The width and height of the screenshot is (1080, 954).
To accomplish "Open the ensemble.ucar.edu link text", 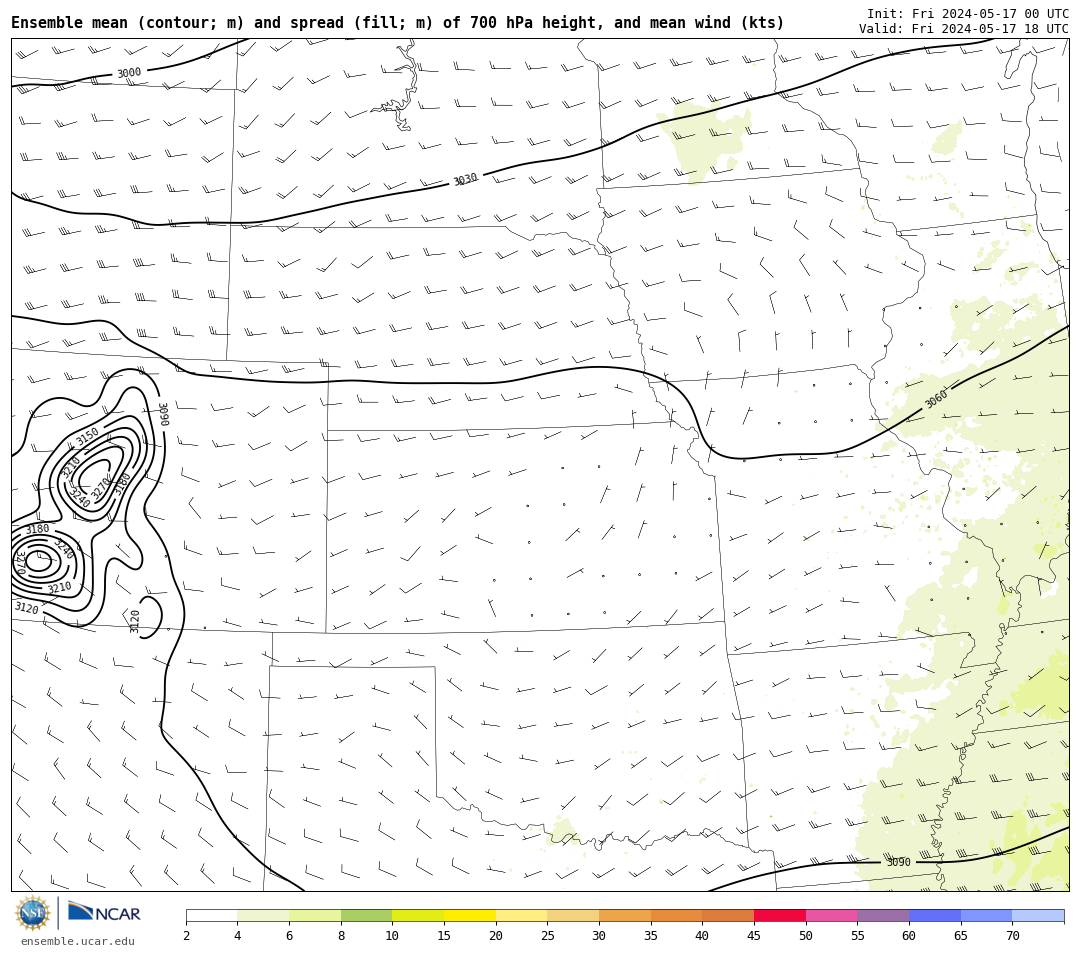I will click(x=78, y=941).
